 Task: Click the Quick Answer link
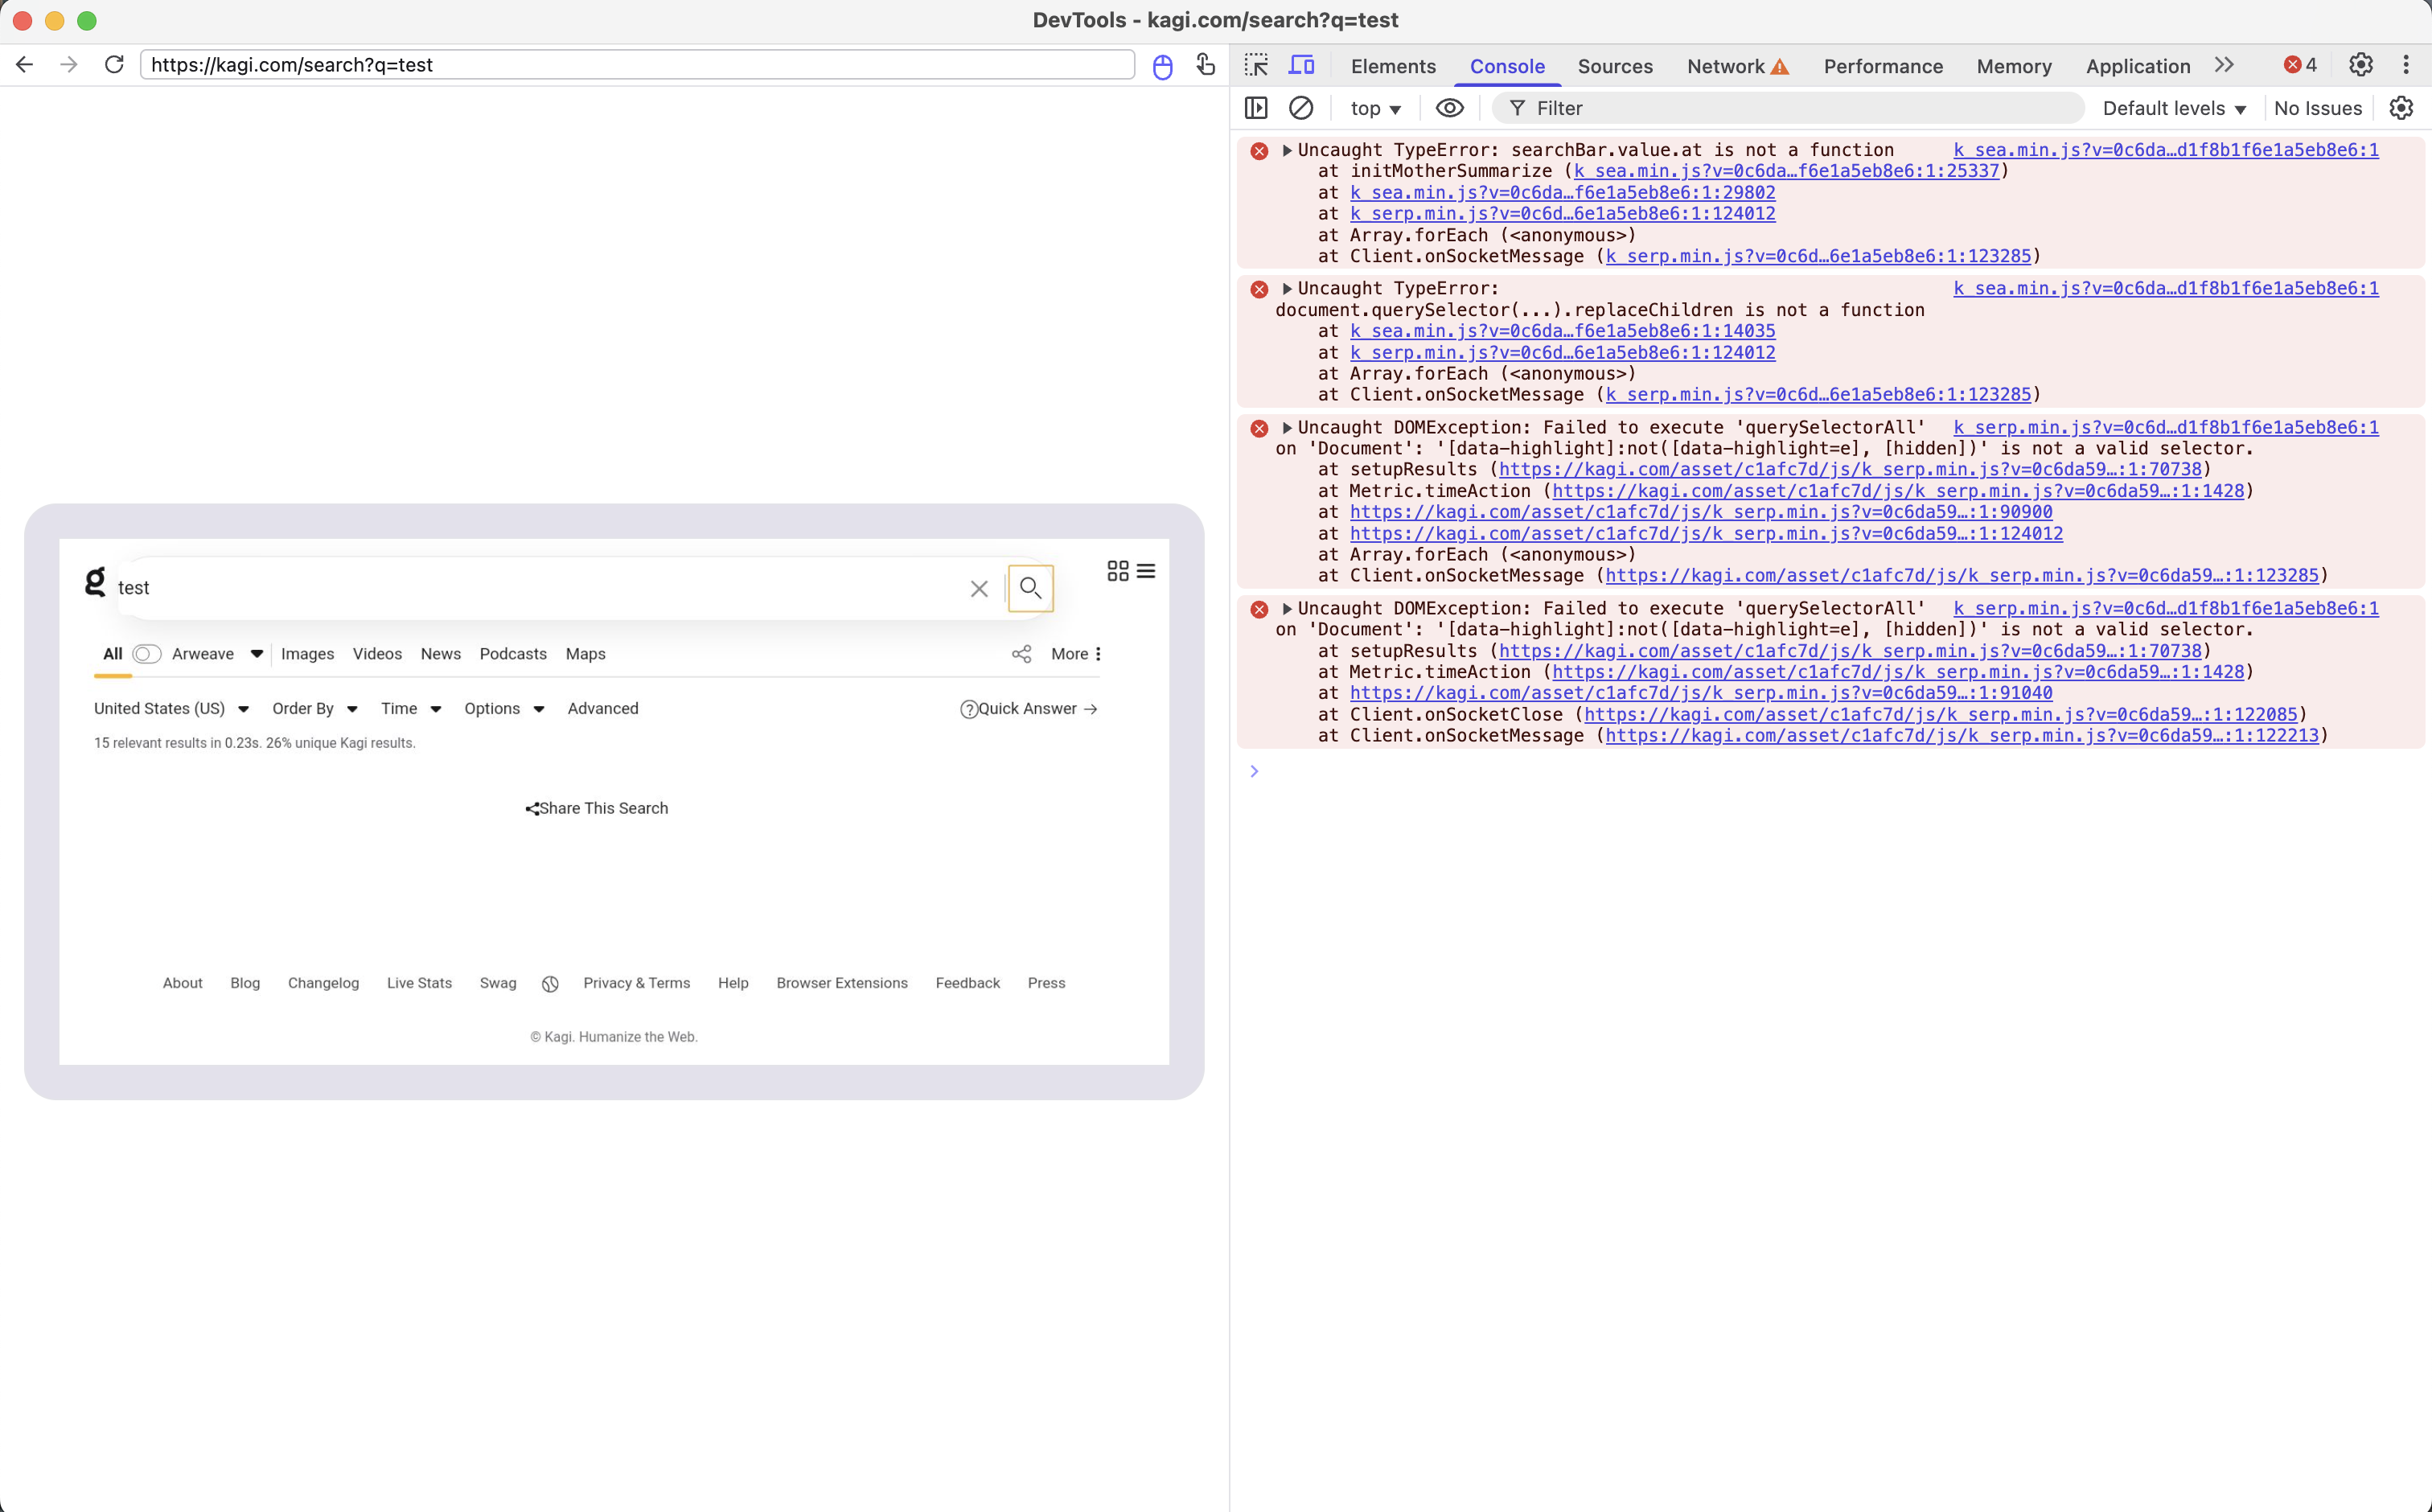coord(1029,709)
